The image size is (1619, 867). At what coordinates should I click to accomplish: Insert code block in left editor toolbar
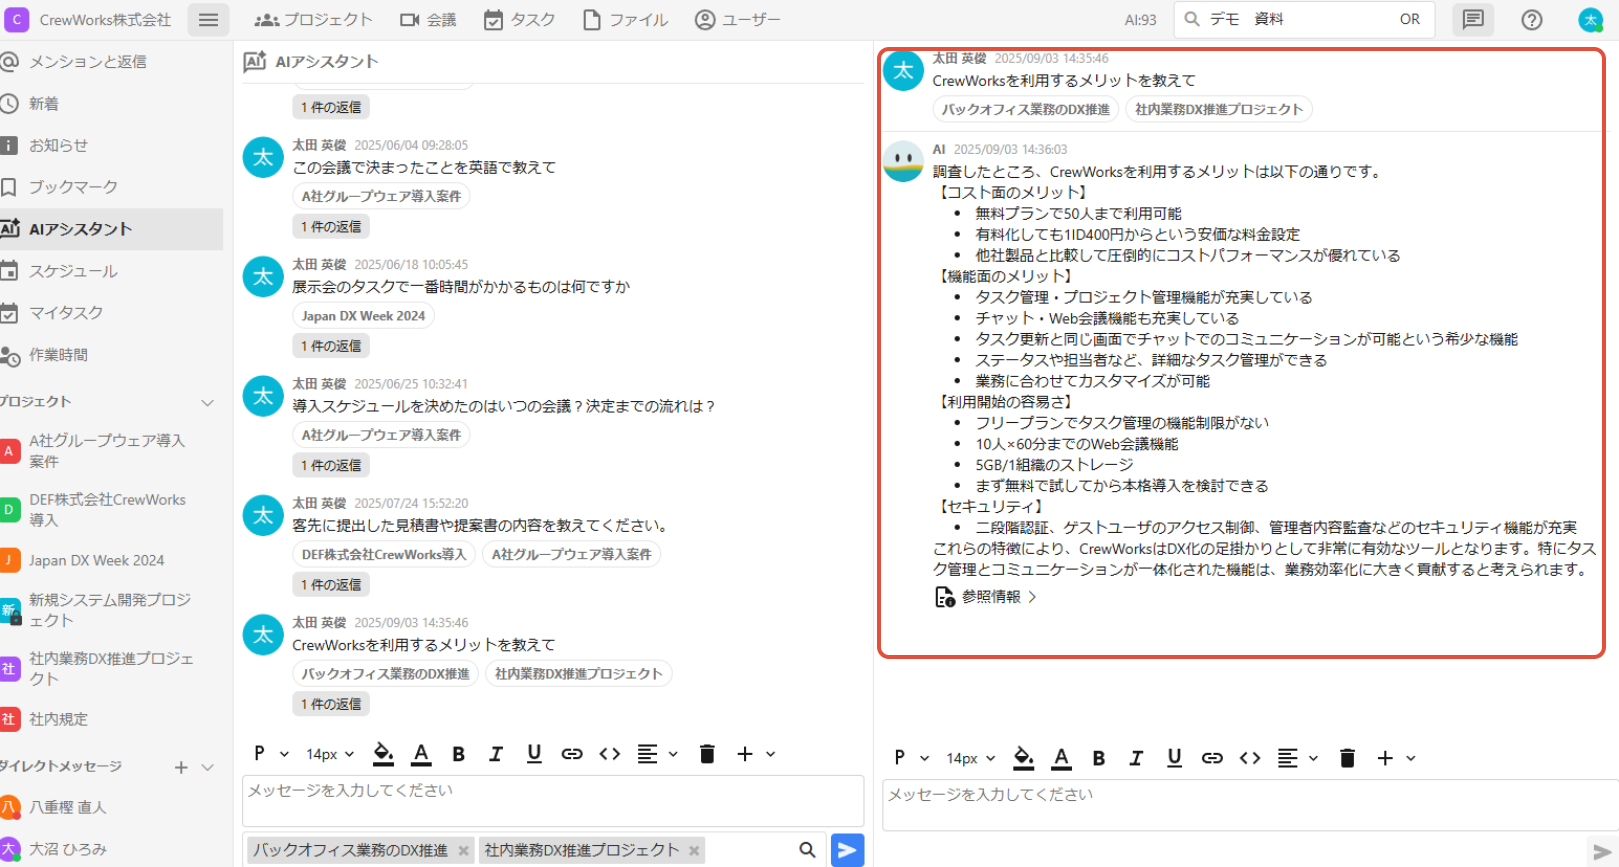point(610,754)
